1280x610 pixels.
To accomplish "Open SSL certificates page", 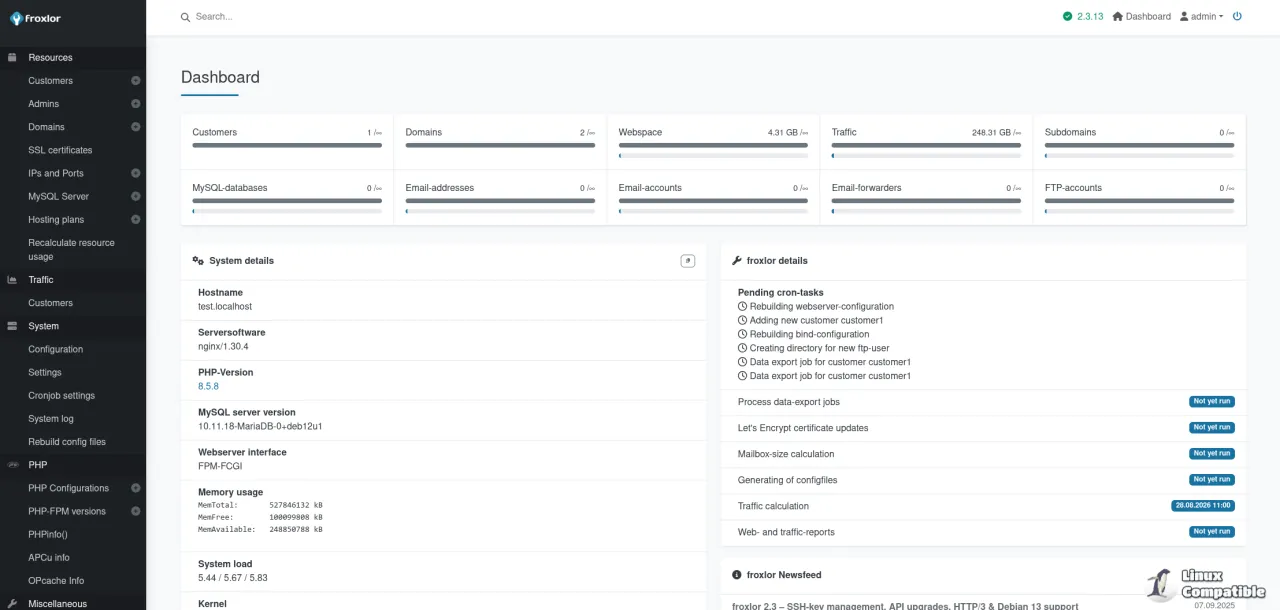I will coord(60,150).
